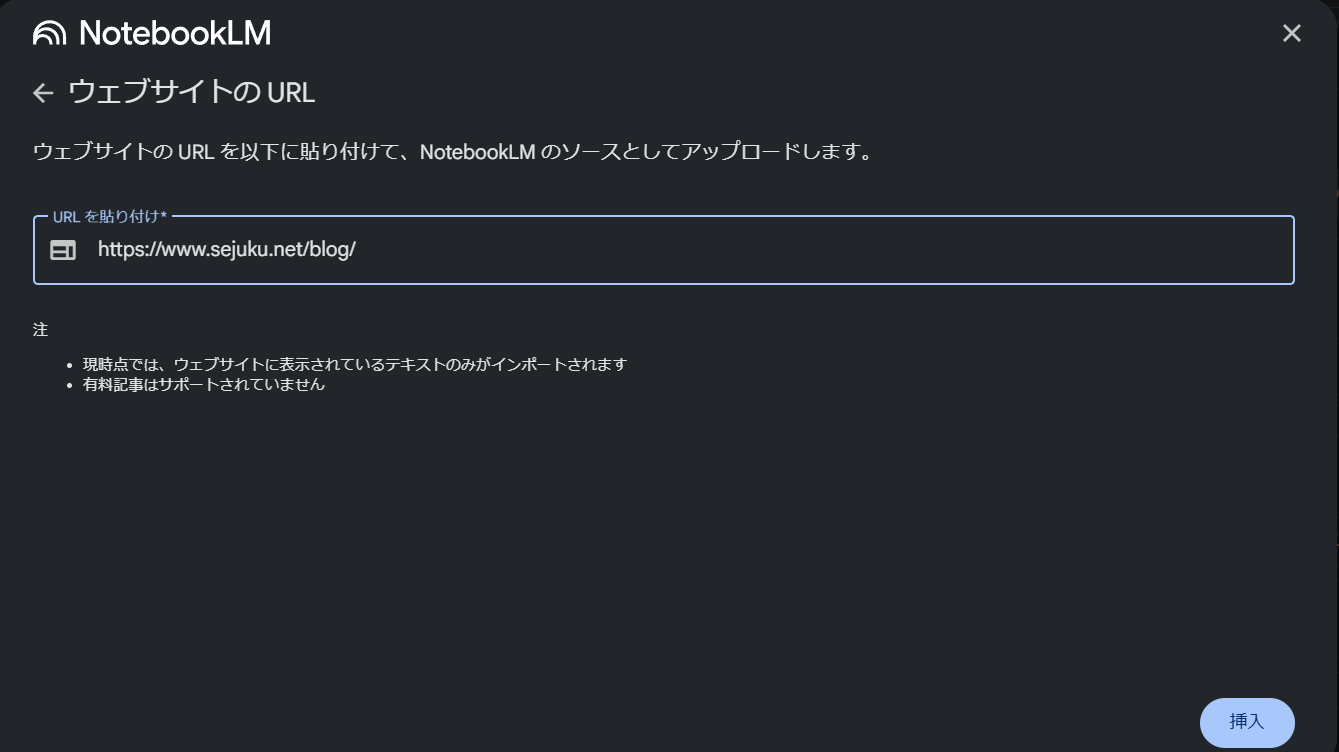Open the NotebookLM home via its logo mark
This screenshot has width=1339, height=752.
[47, 32]
